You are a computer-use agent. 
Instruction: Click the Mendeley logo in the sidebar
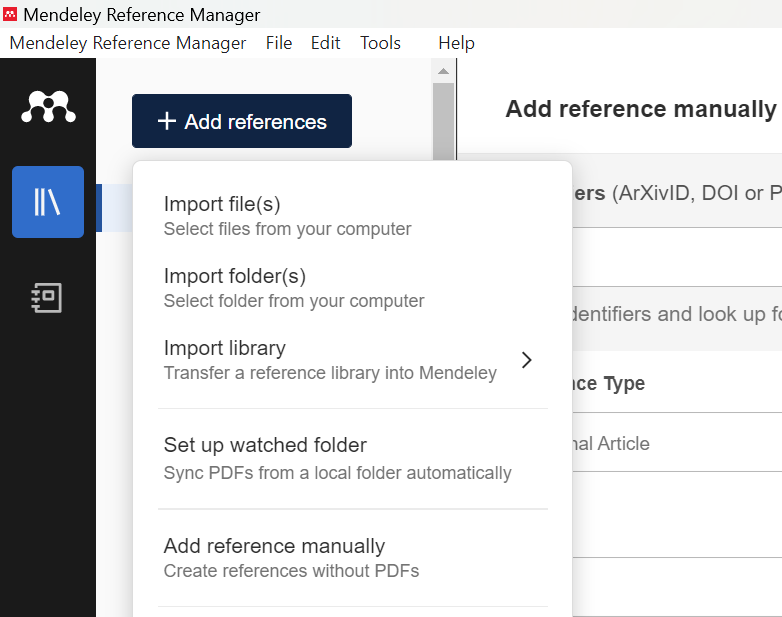[x=48, y=106]
